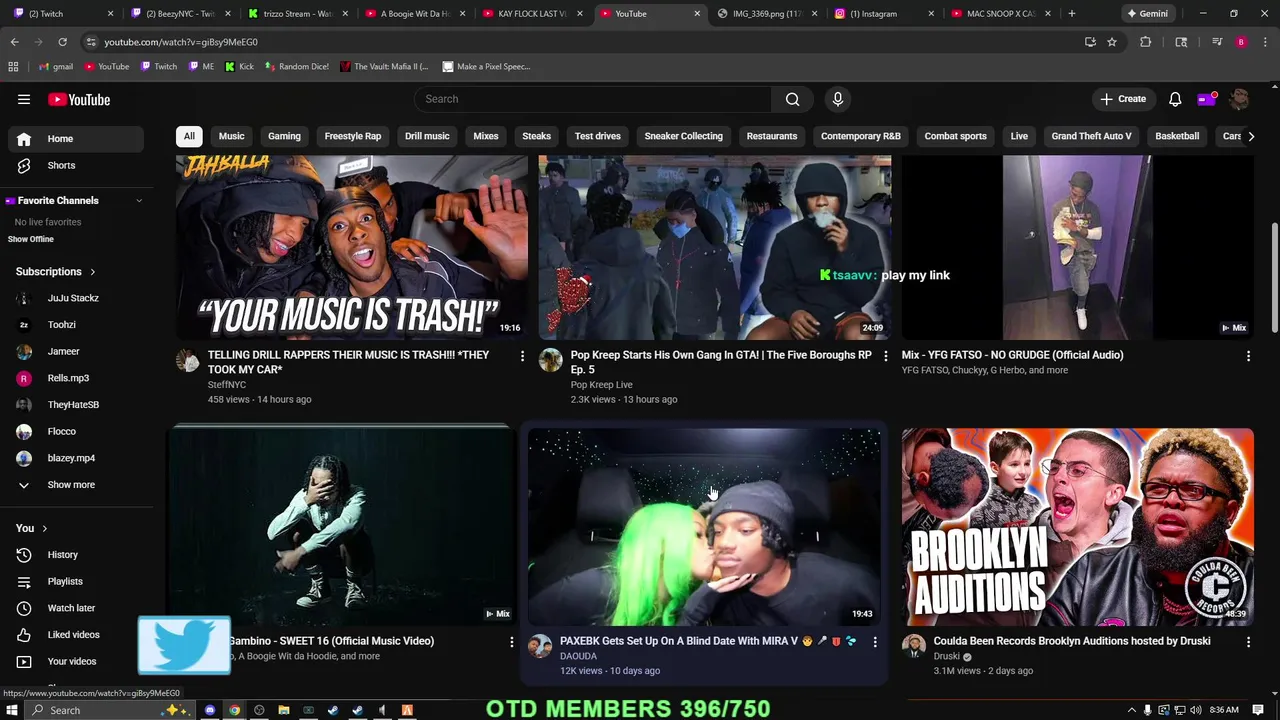Open PAXEBK blind date video thumbnail
Screen dimensions: 1280x720
pyautogui.click(x=704, y=527)
